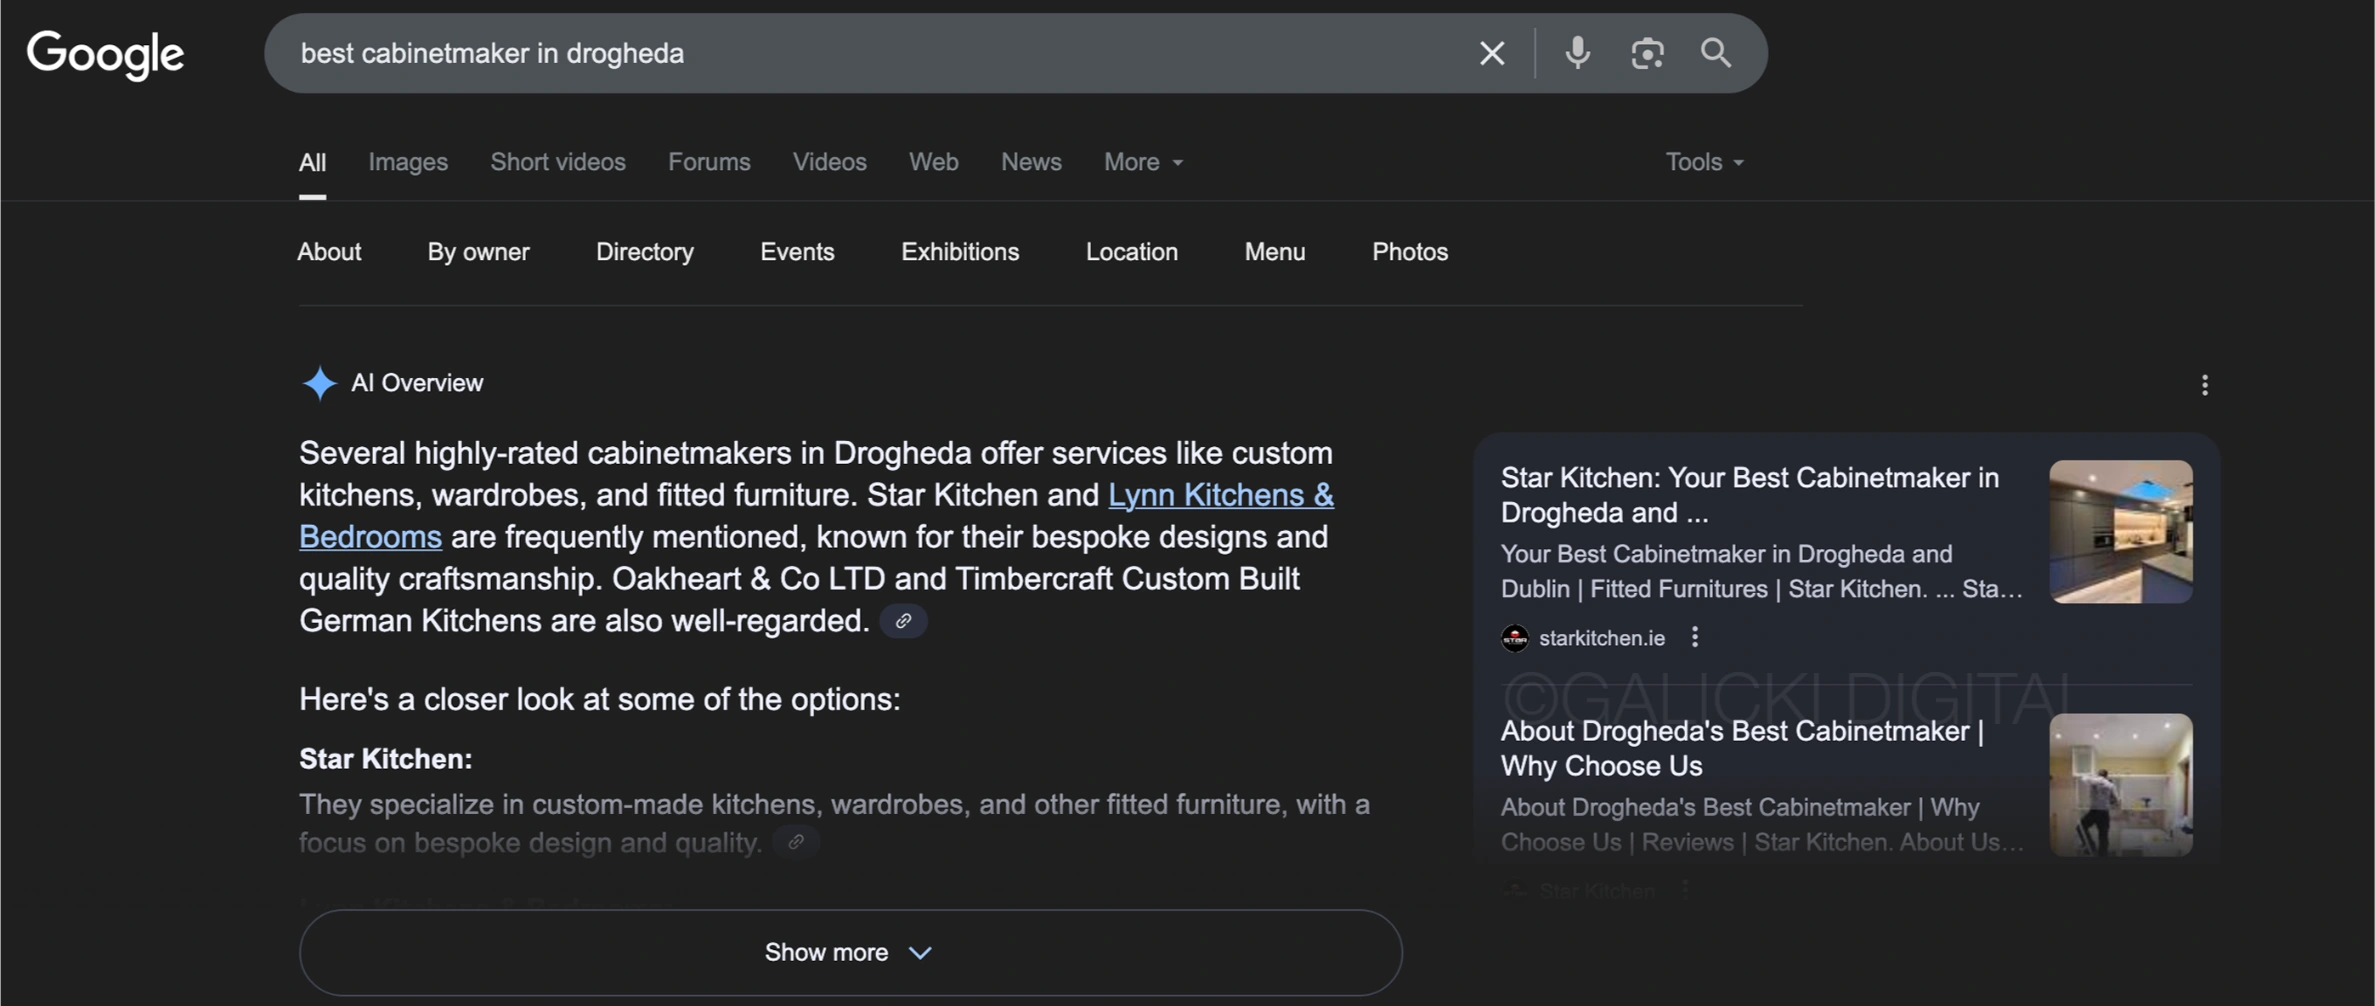The image size is (2375, 1006).
Task: Filter results by Directory chip
Action: pyautogui.click(x=644, y=252)
